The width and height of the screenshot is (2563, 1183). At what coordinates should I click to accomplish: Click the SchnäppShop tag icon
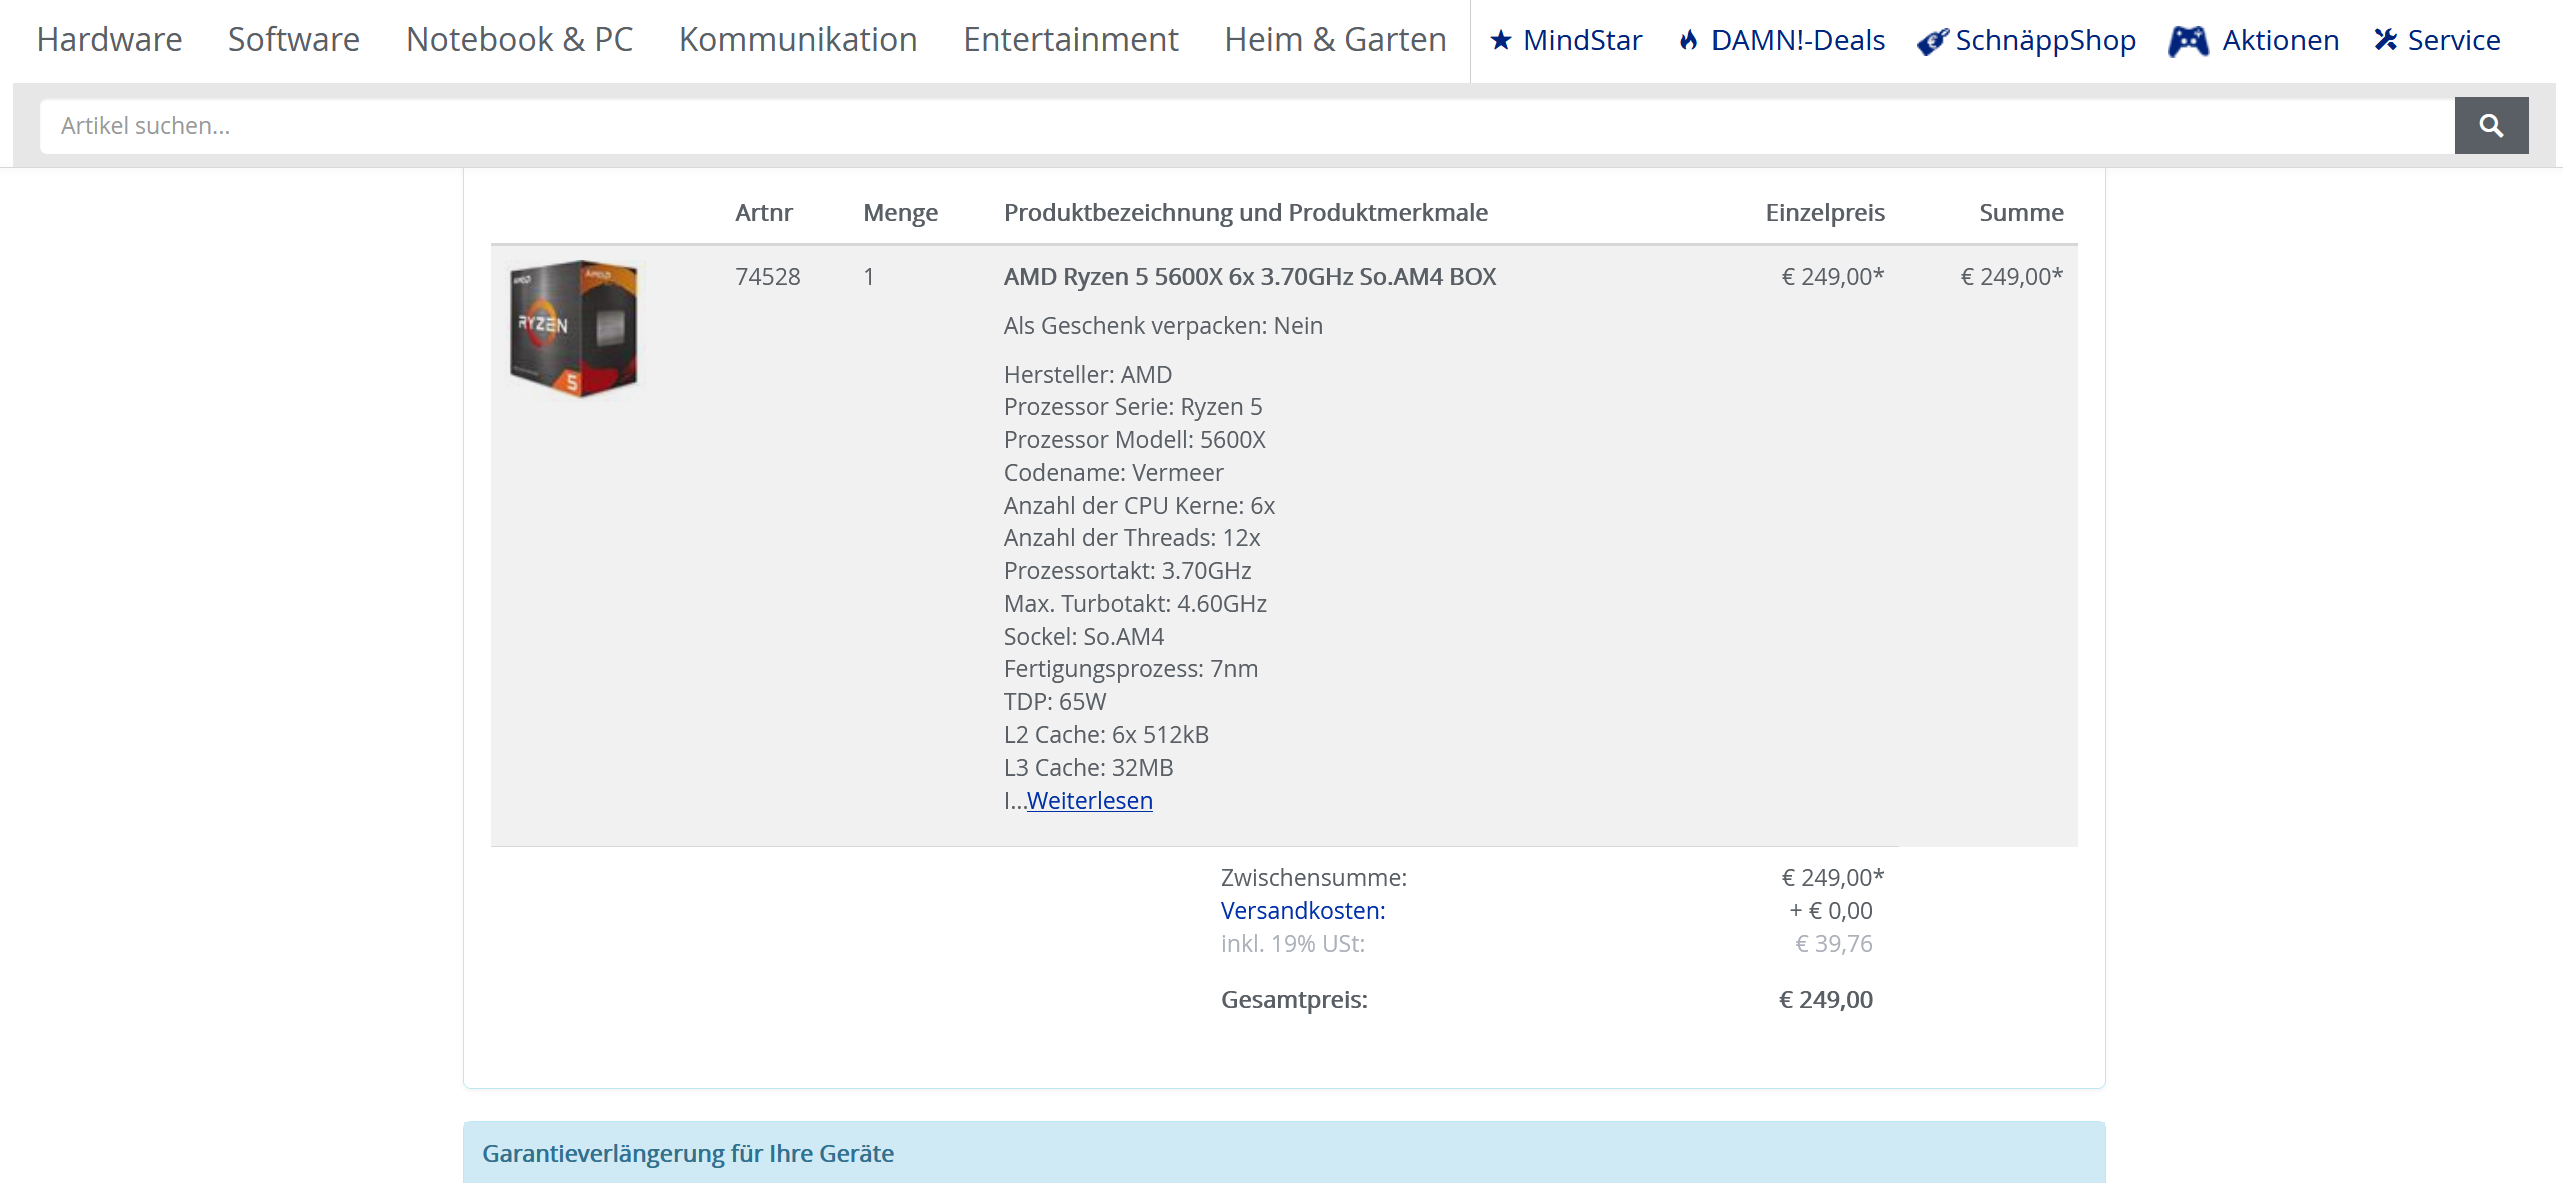1932,41
